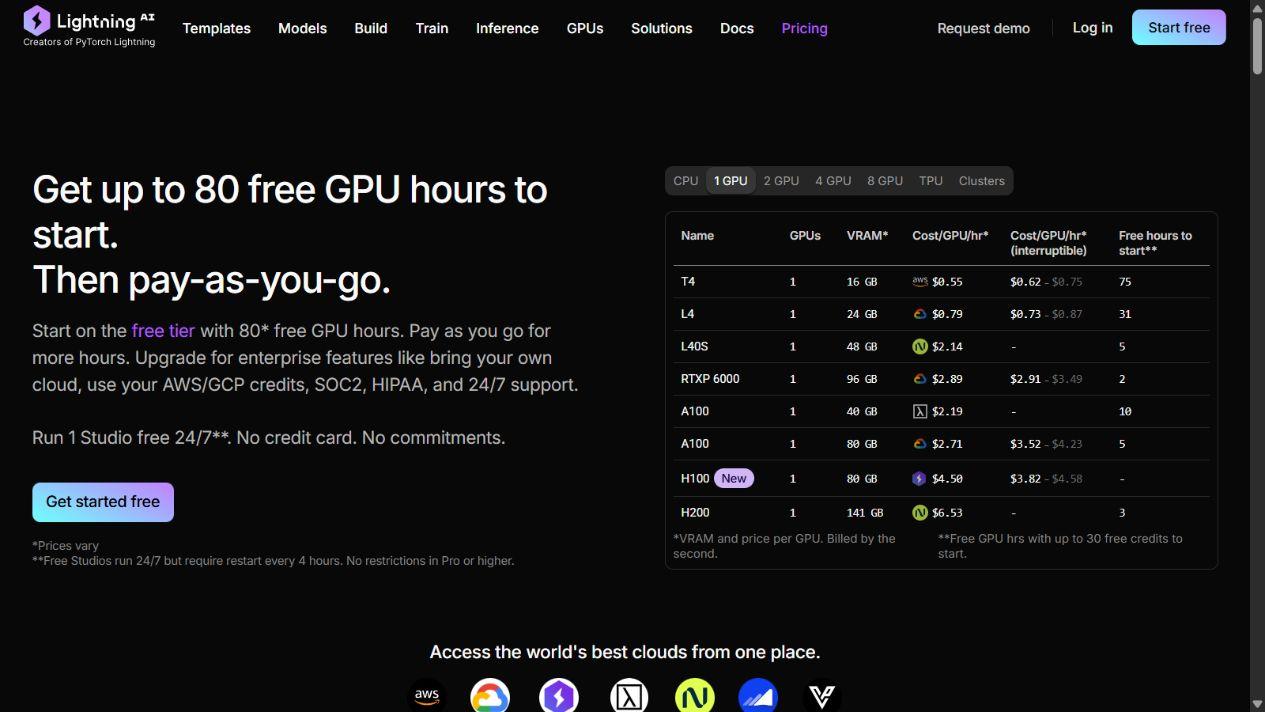Click the Get started free button
This screenshot has width=1265, height=712.
click(x=103, y=502)
